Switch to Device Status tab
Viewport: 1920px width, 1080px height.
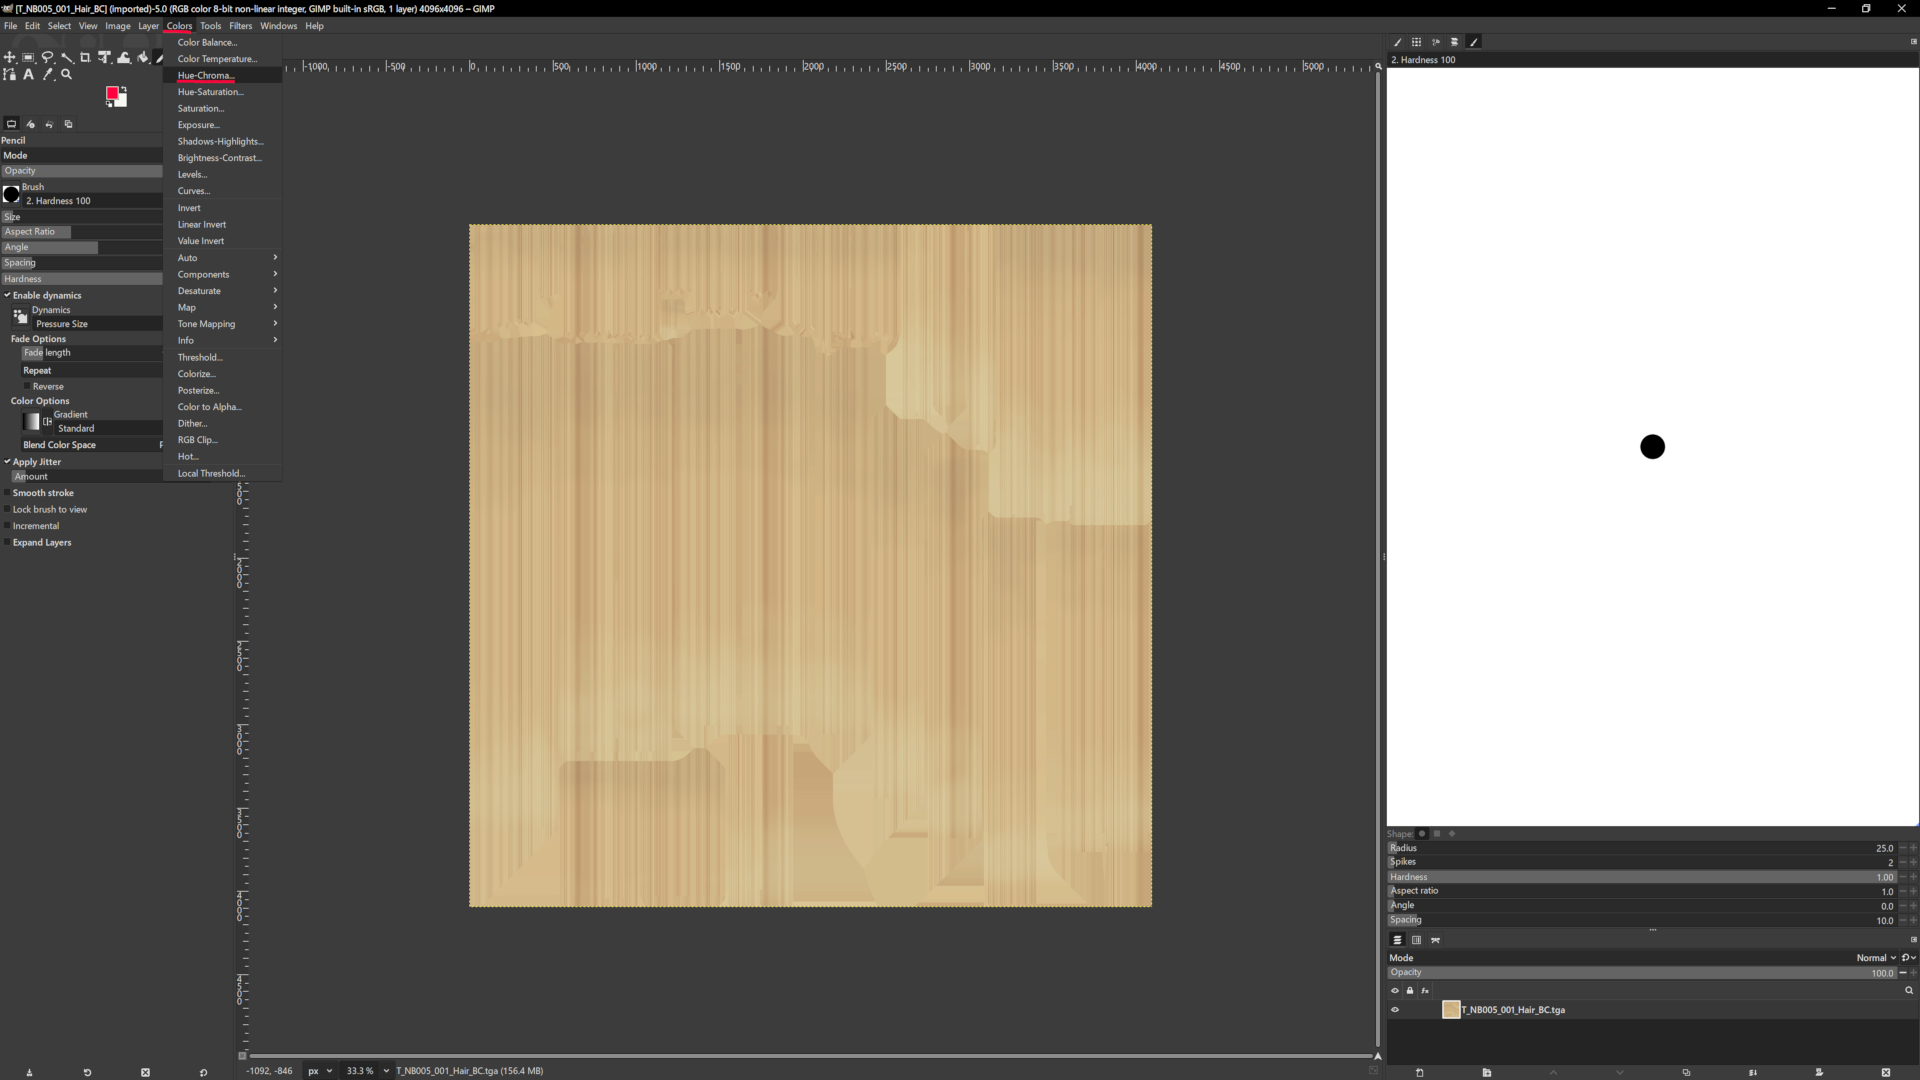(x=30, y=124)
